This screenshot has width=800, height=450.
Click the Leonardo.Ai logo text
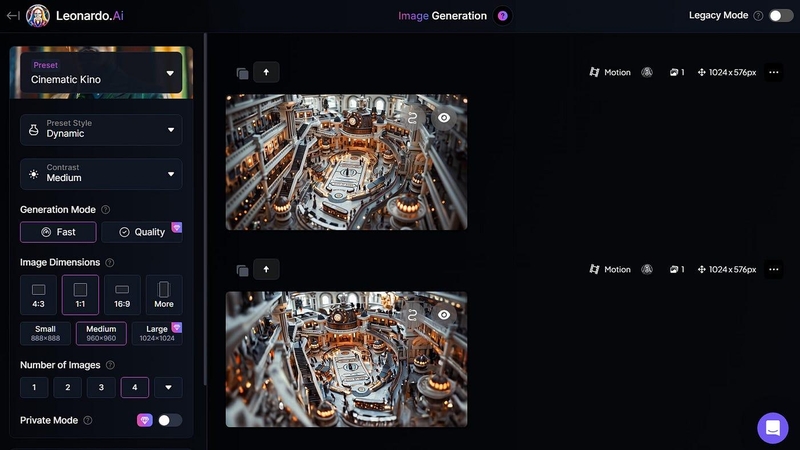(x=90, y=16)
